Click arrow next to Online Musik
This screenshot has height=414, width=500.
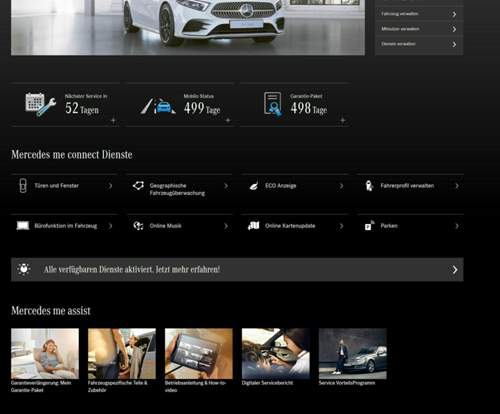(x=226, y=226)
